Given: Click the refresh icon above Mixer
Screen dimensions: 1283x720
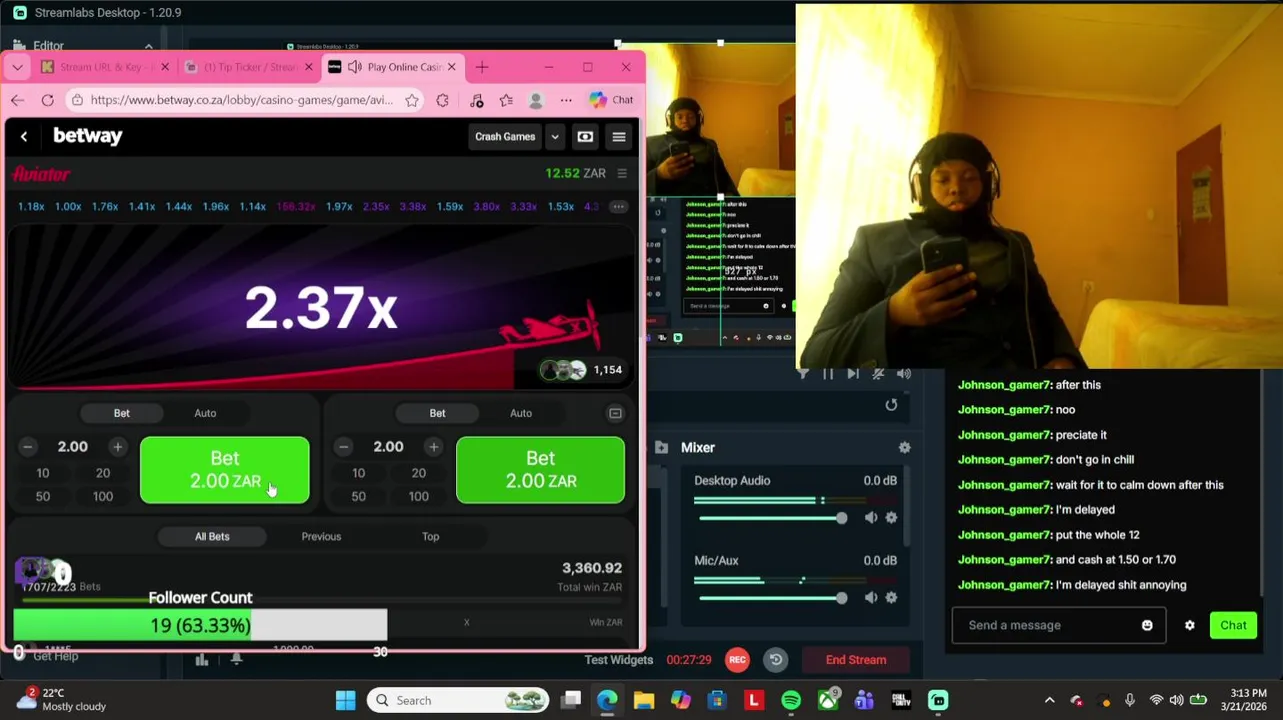Looking at the screenshot, I should click(x=891, y=405).
